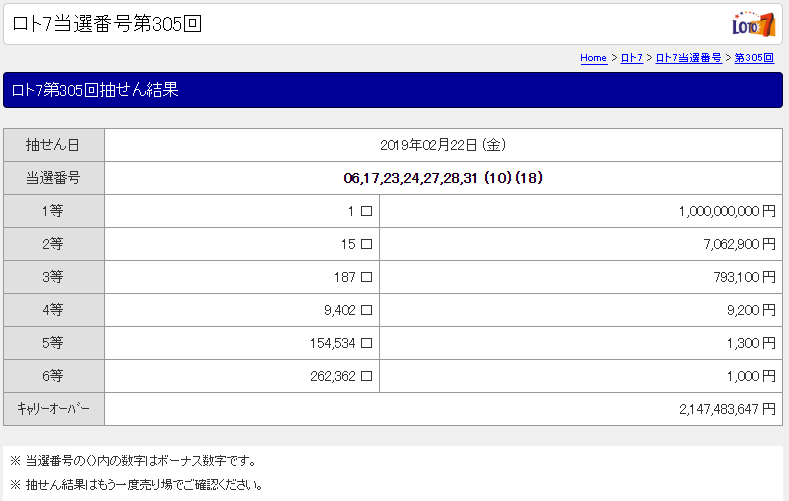Select the 4等 row label
789x501 pixels.
click(x=53, y=310)
